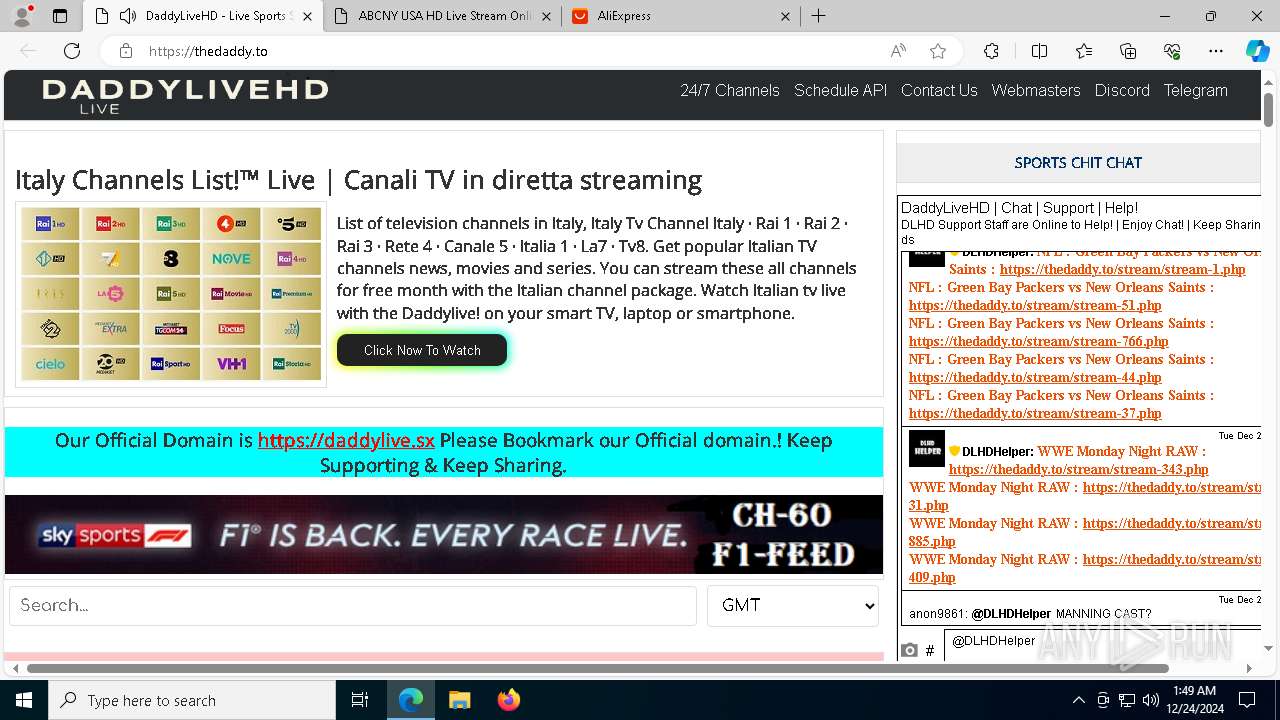This screenshot has width=1280, height=720.
Task: Open the stream-343.php WWE RAW link
Action: coord(1078,469)
